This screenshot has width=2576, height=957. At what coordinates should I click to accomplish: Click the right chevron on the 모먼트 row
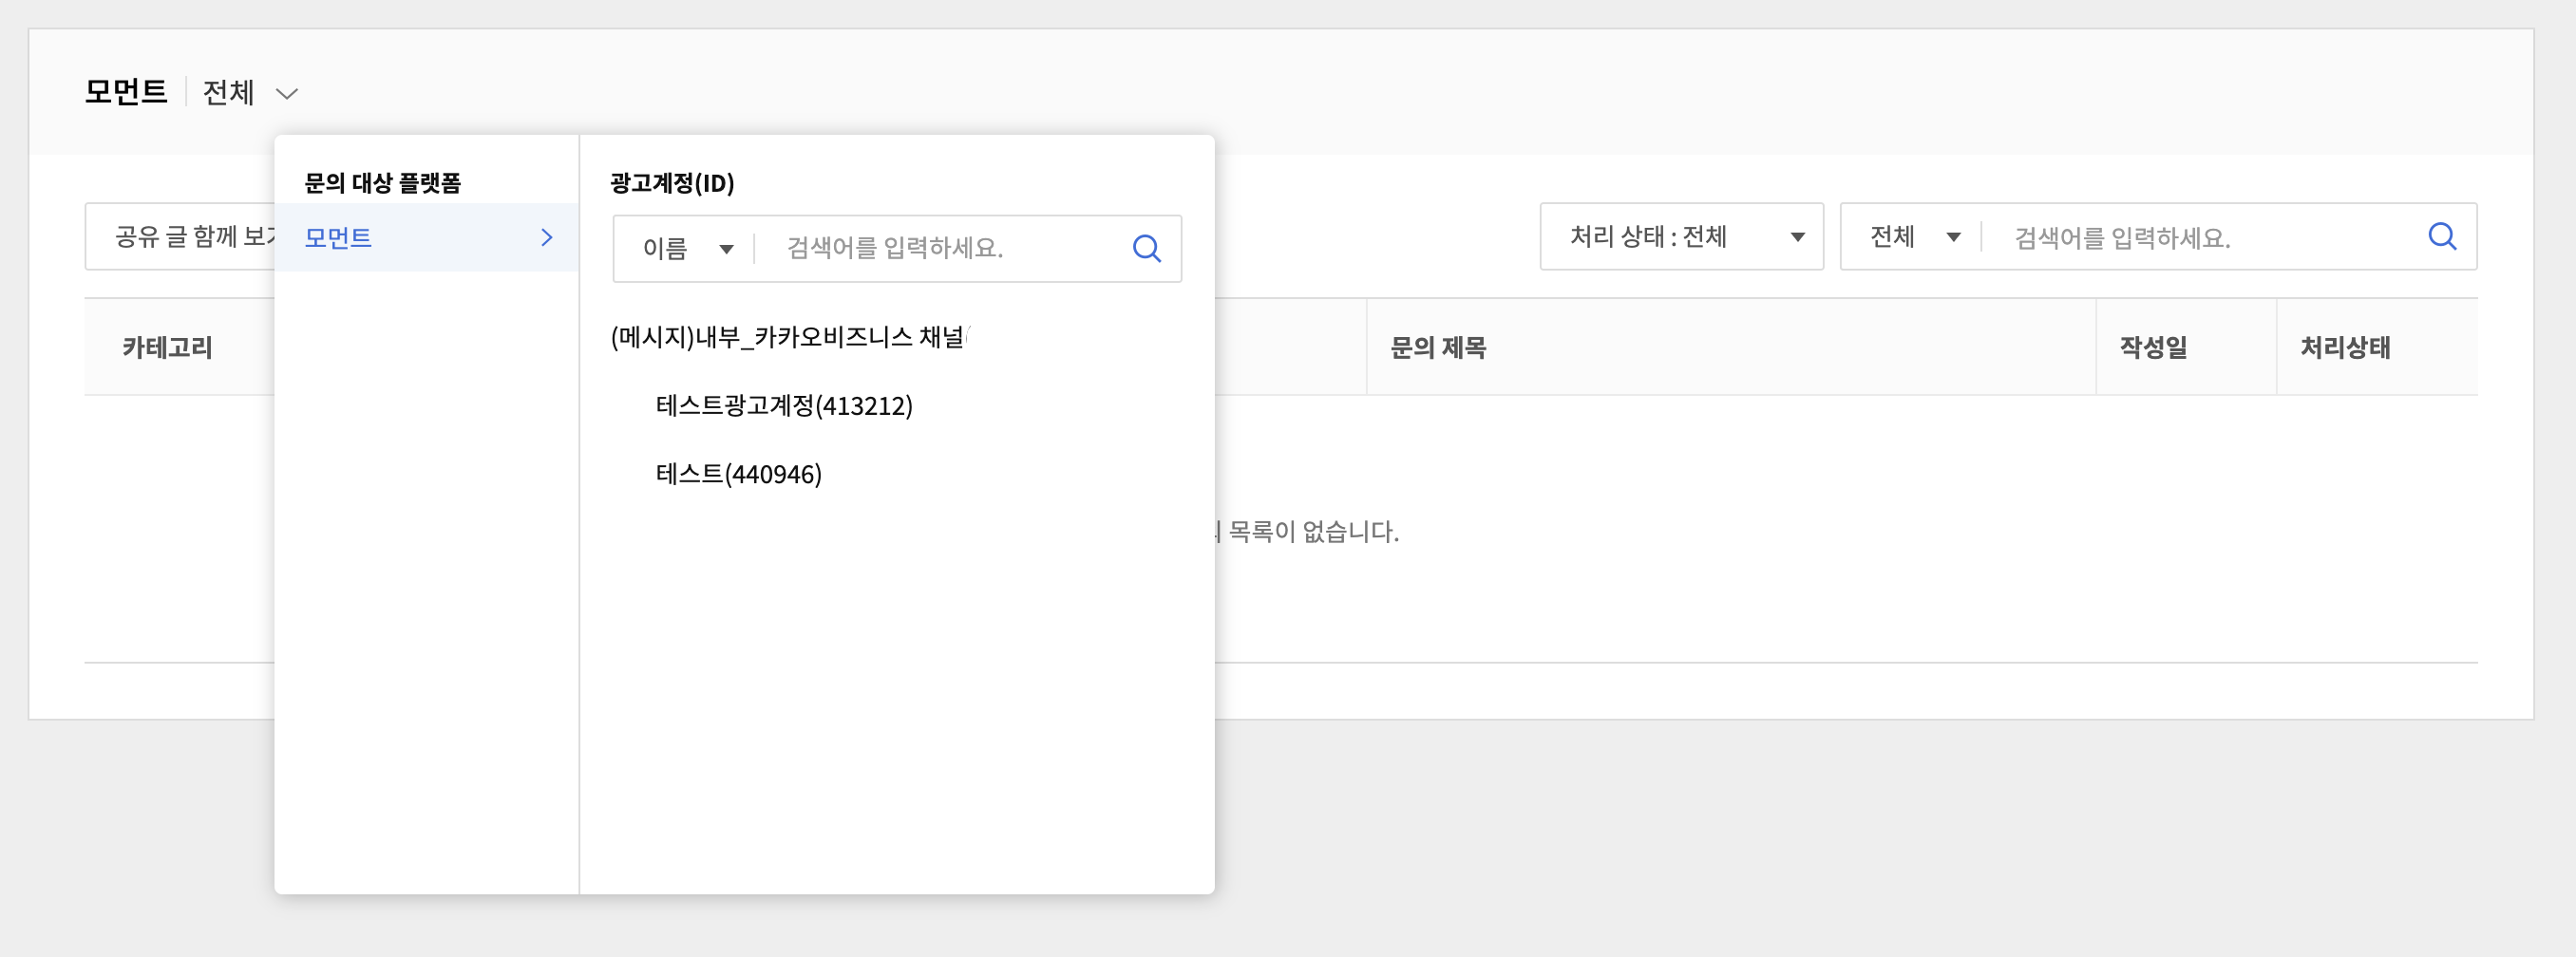[546, 237]
